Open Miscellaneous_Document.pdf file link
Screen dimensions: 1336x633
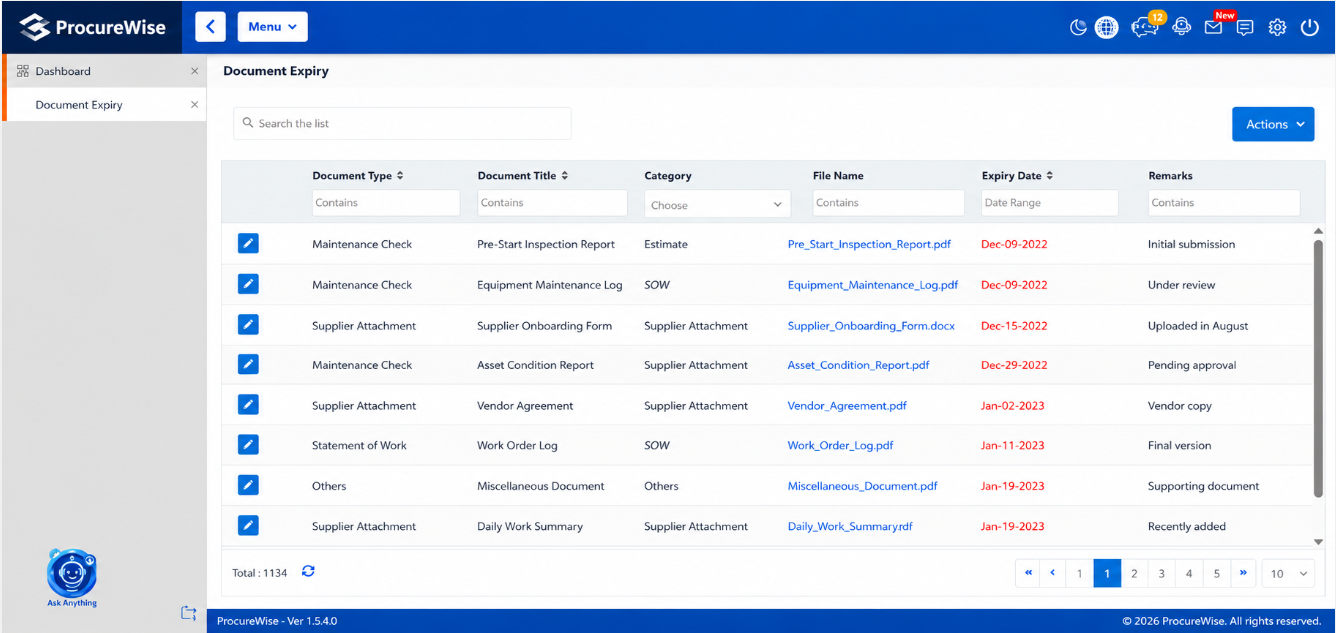(863, 486)
